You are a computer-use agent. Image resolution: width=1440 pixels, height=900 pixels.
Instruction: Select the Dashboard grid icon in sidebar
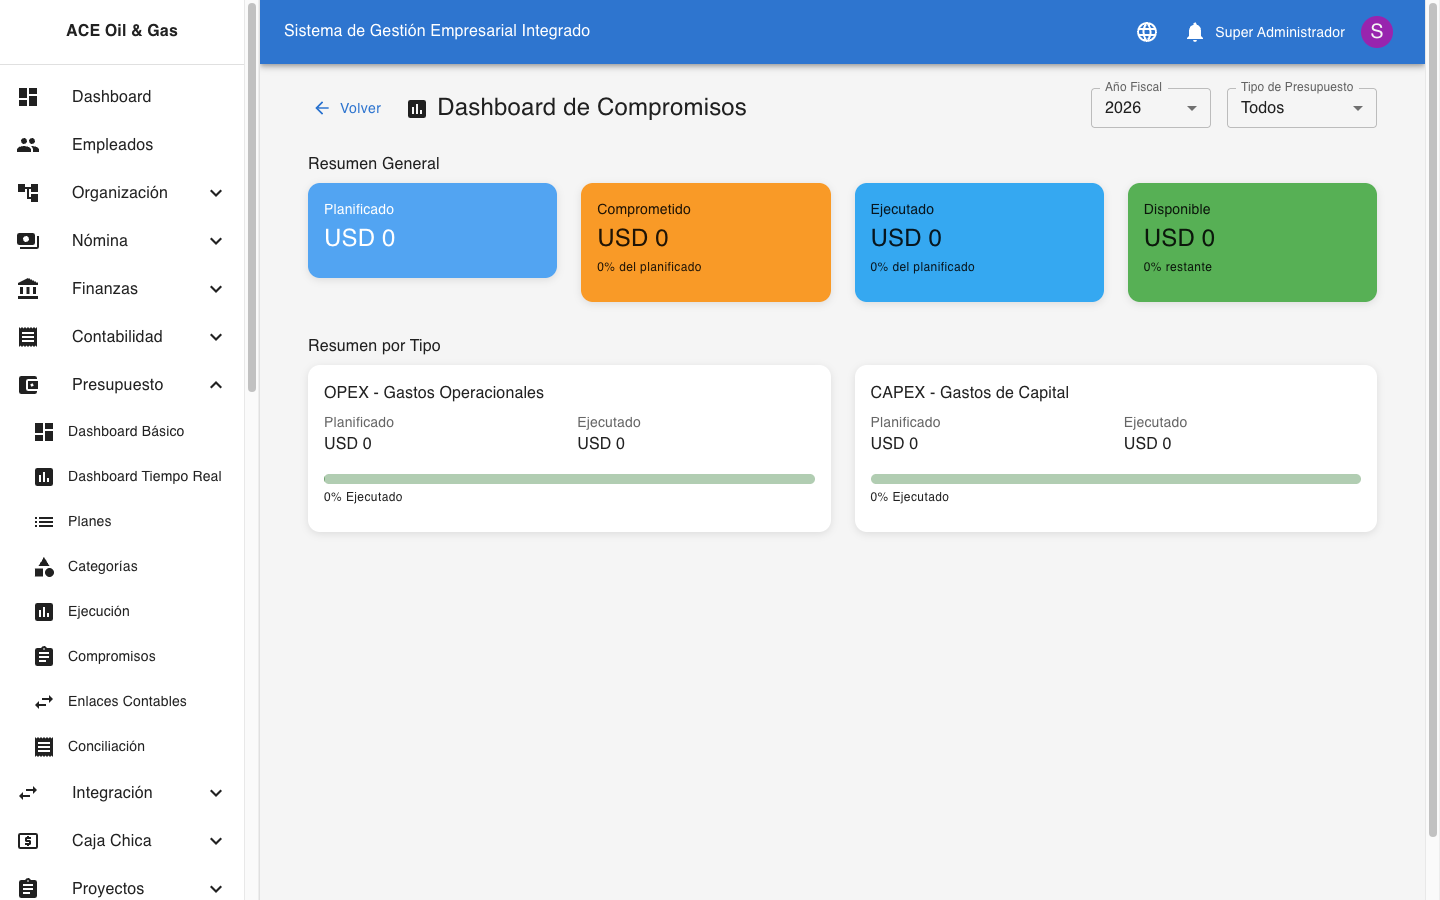click(x=28, y=96)
